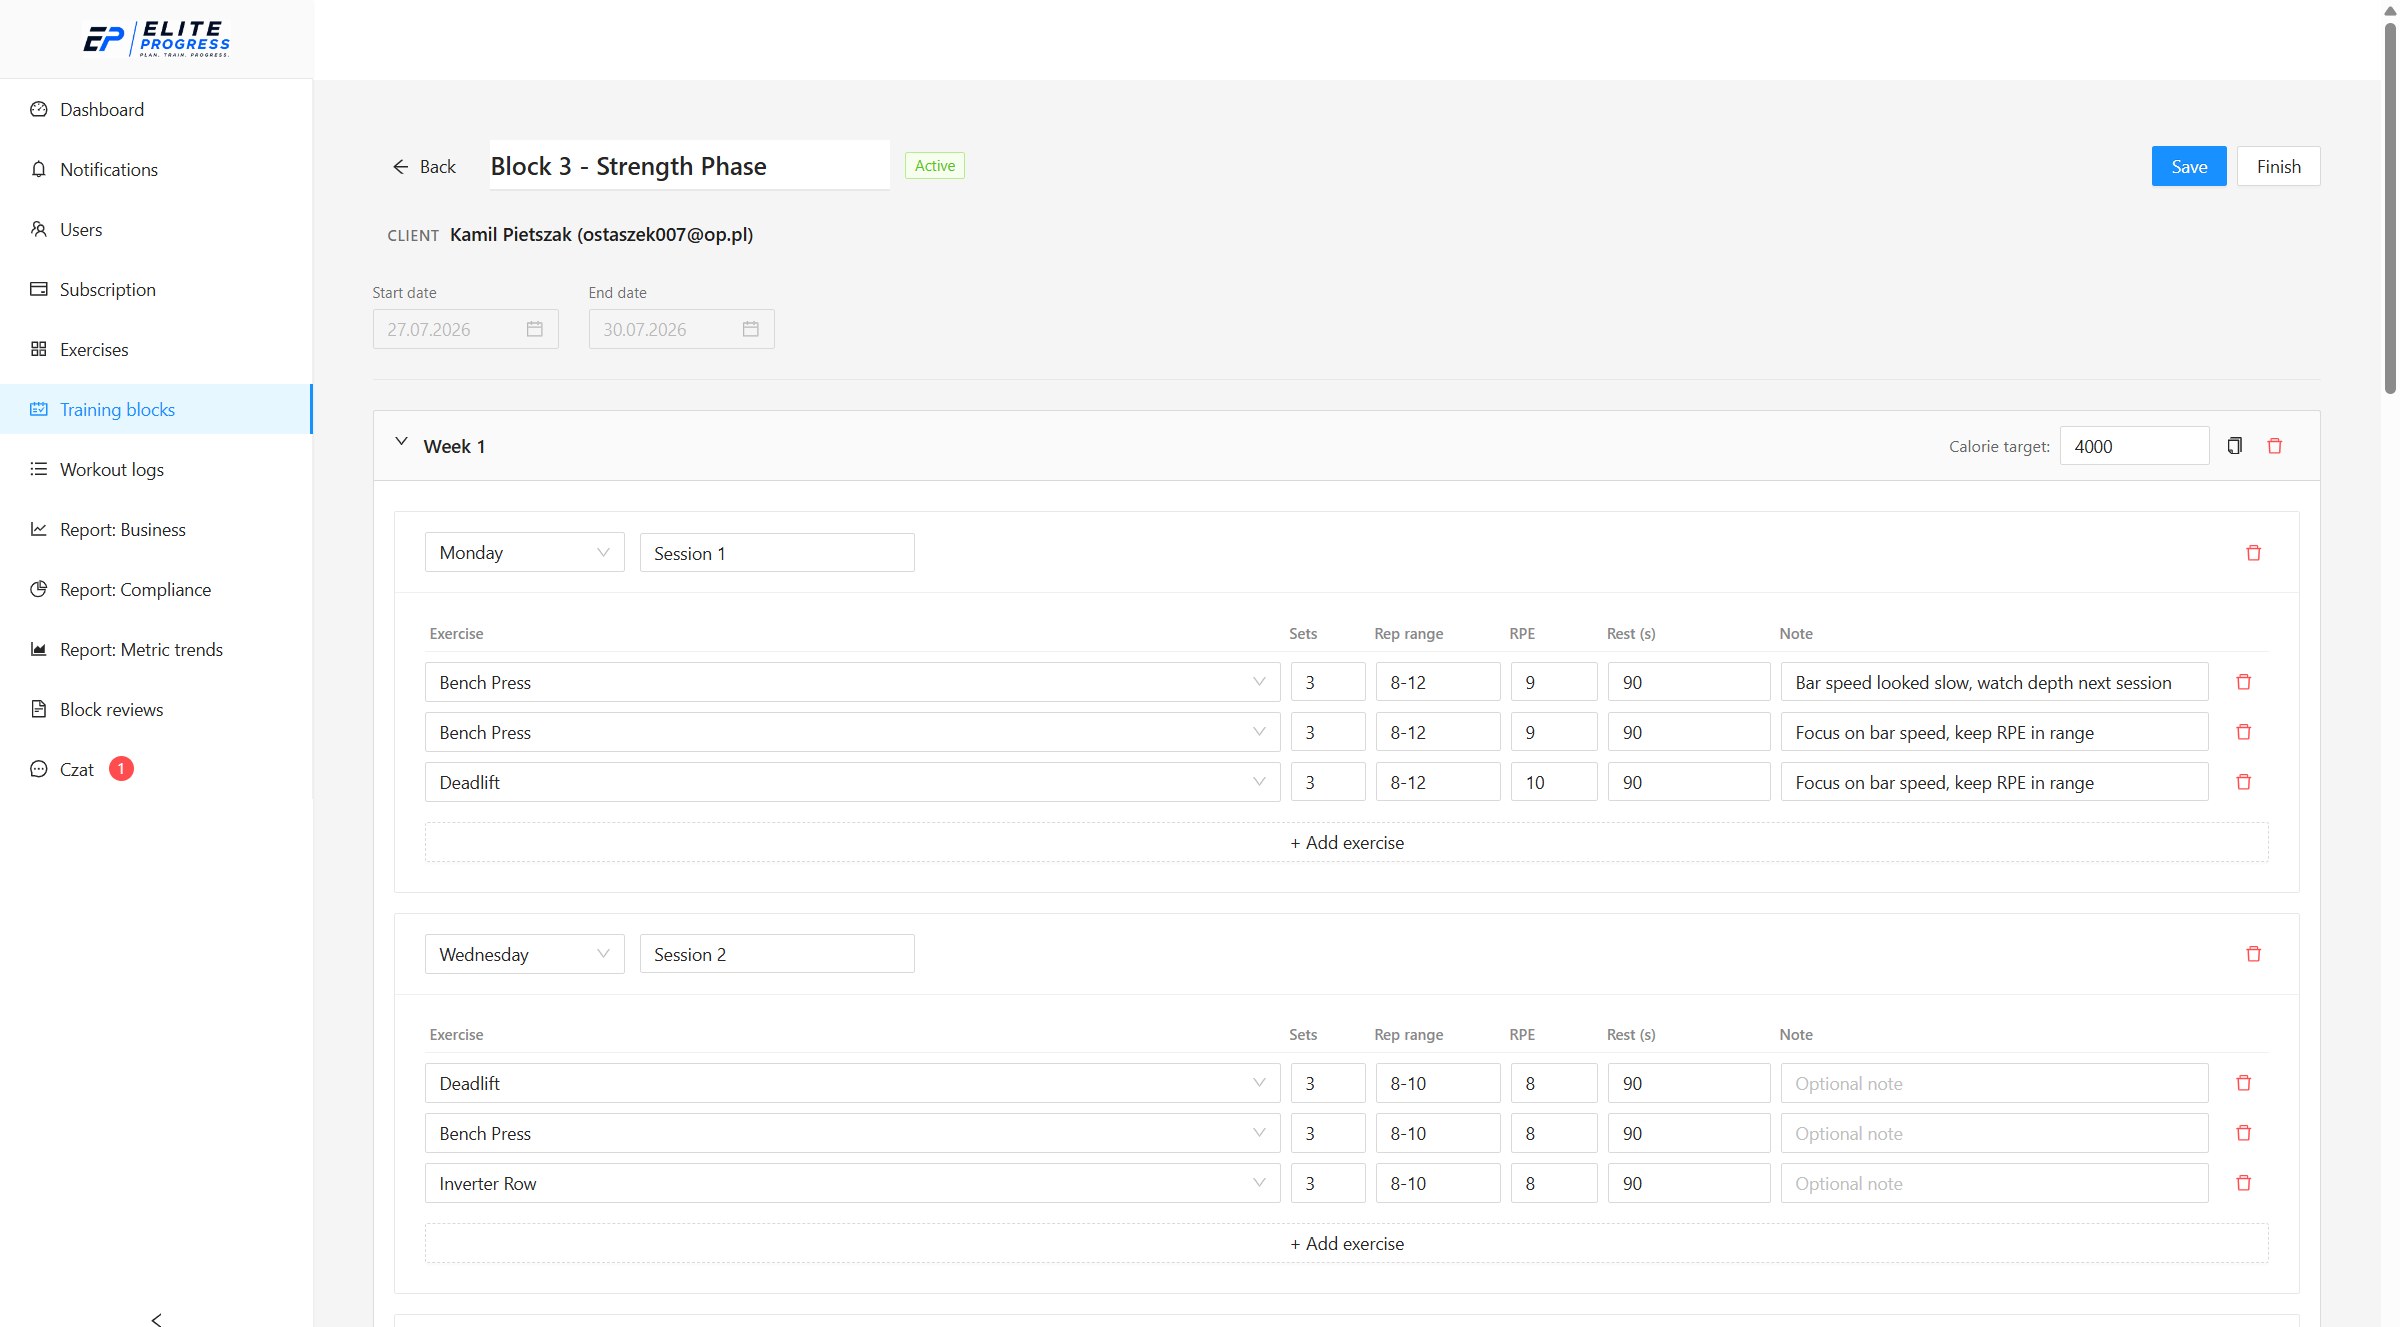Click the Back arrow
The image size is (2400, 1327).
tap(423, 167)
